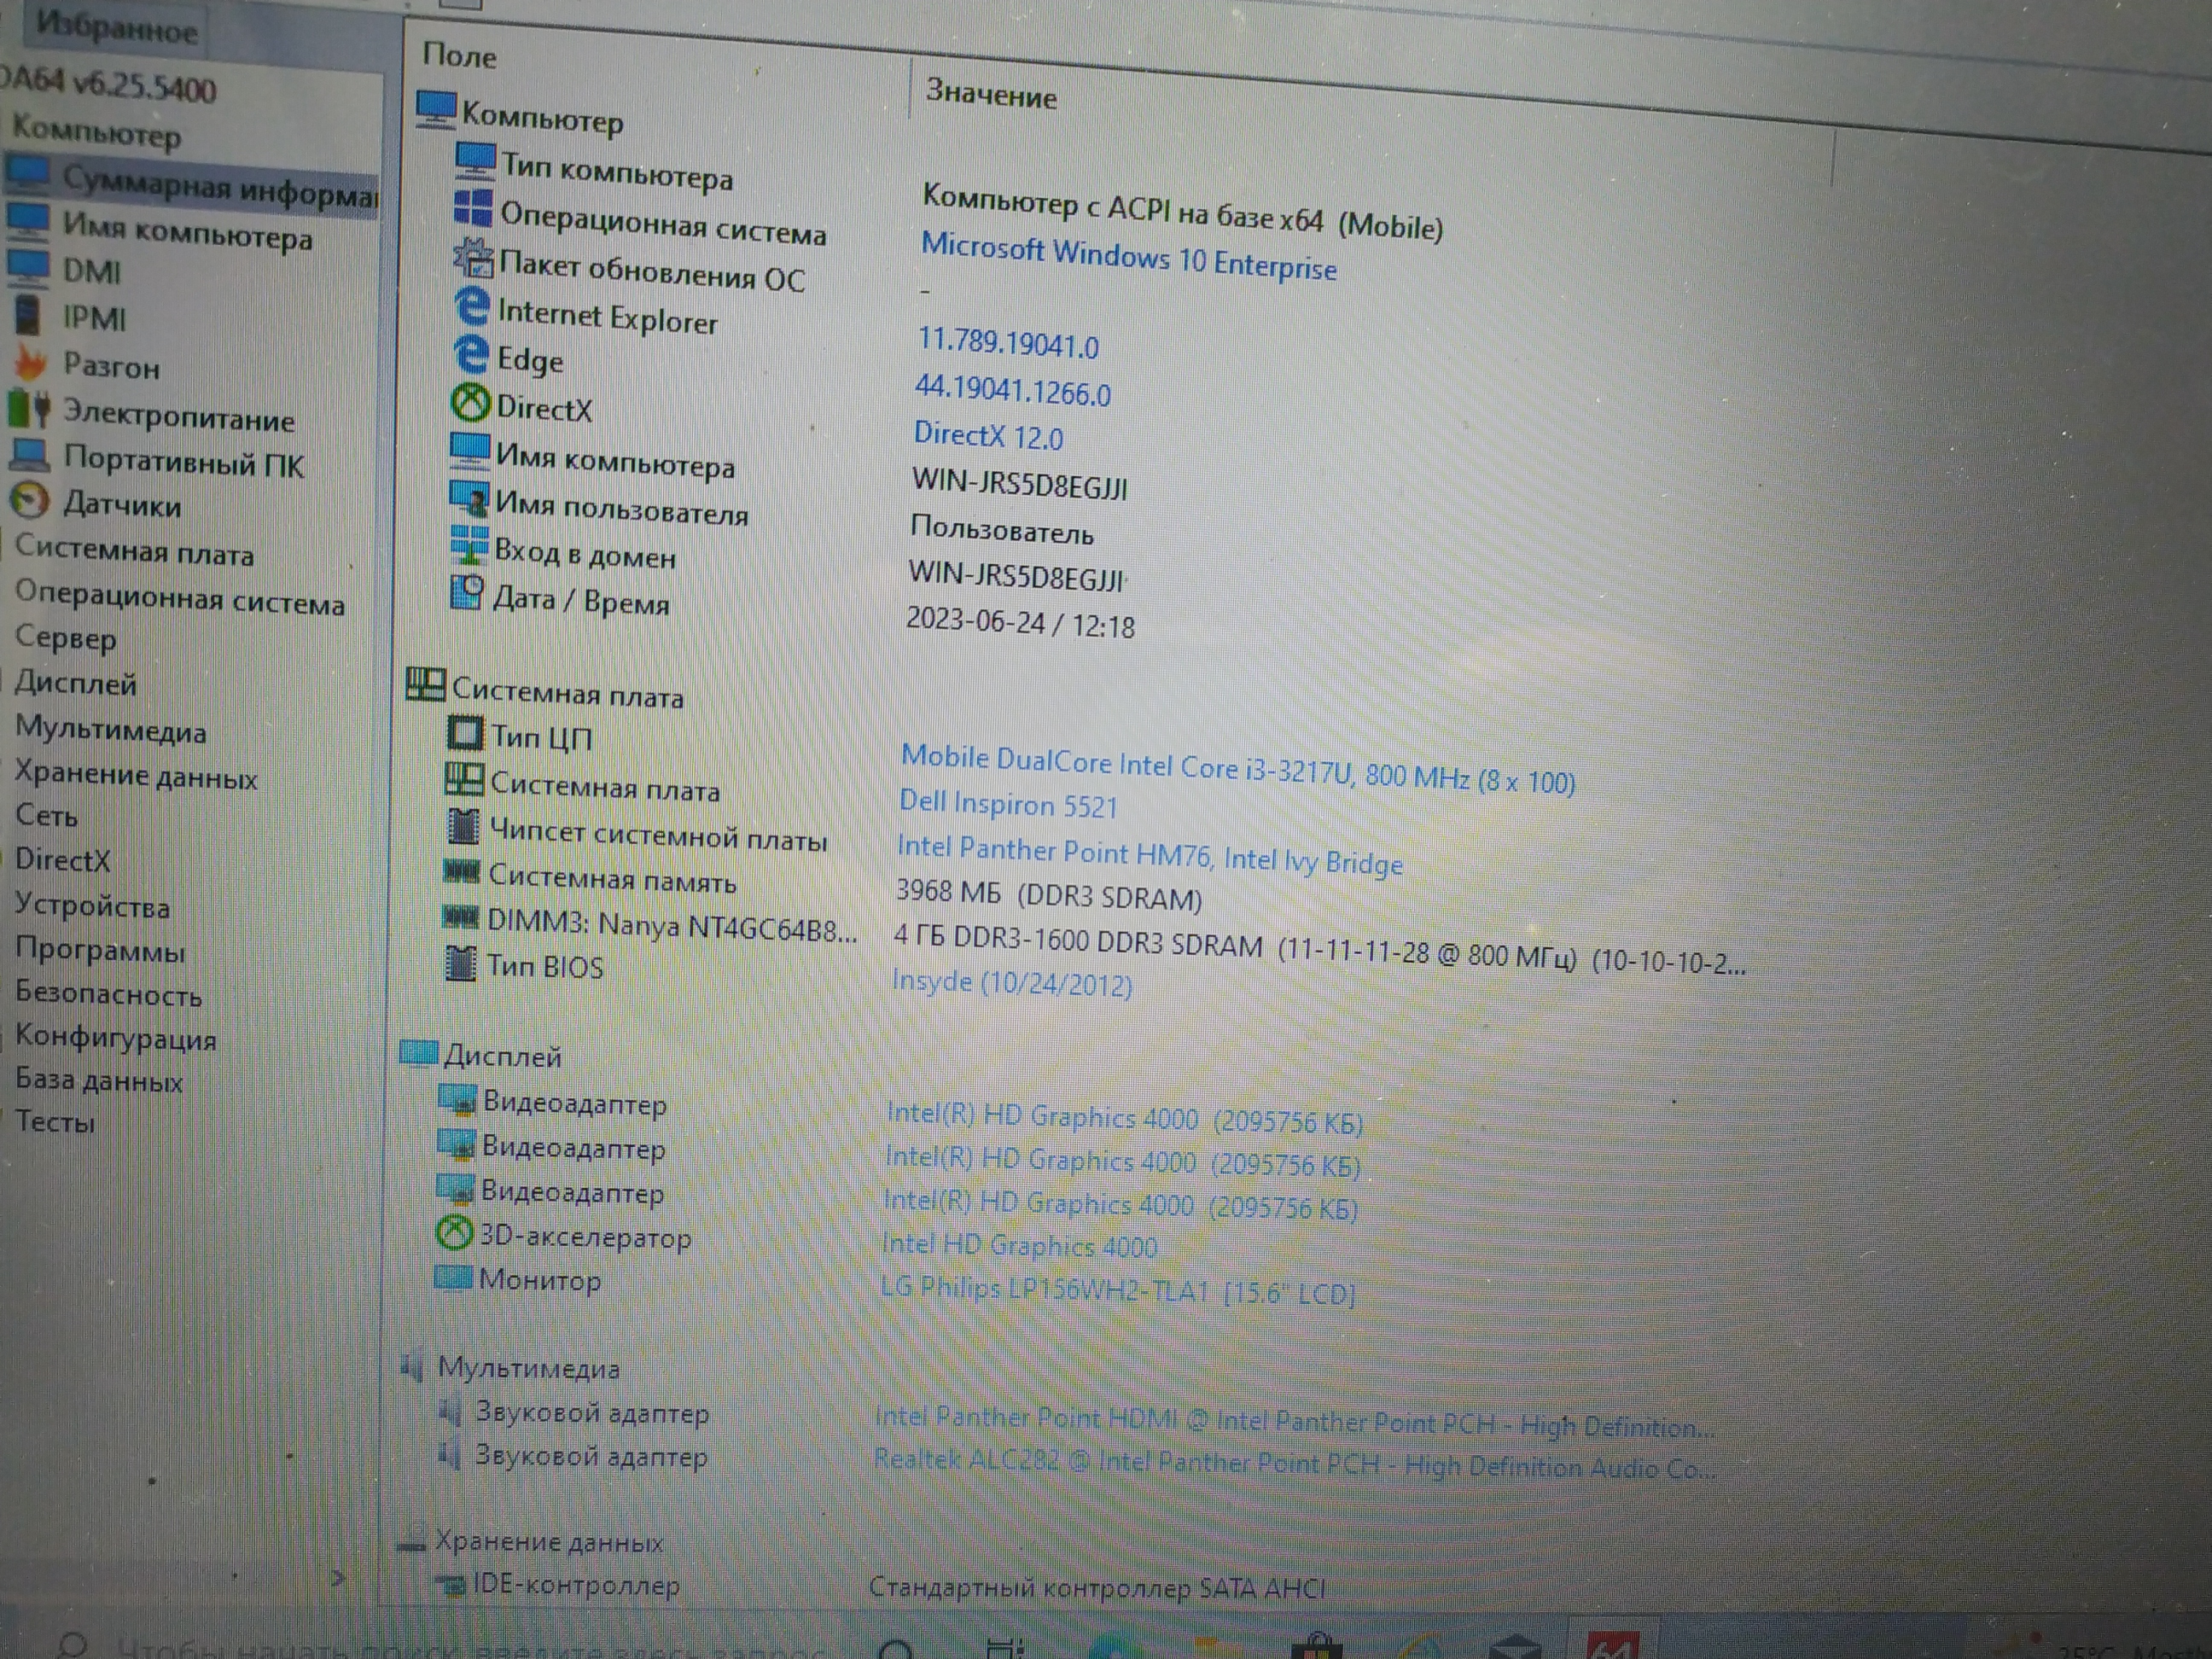
Task: Open Безопасность category in sidebar
Action: coord(108,994)
